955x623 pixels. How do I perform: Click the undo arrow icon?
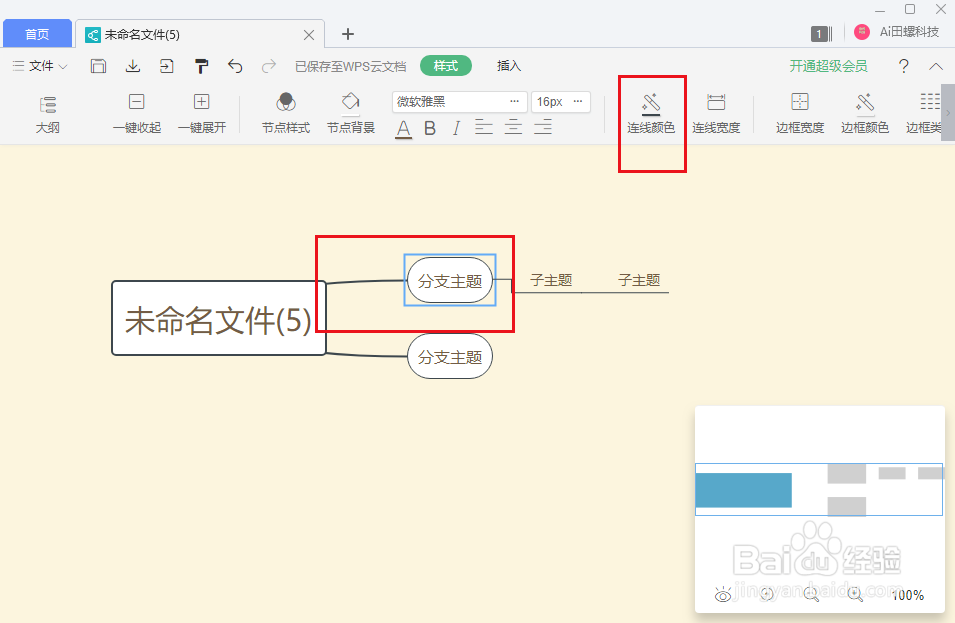[237, 66]
